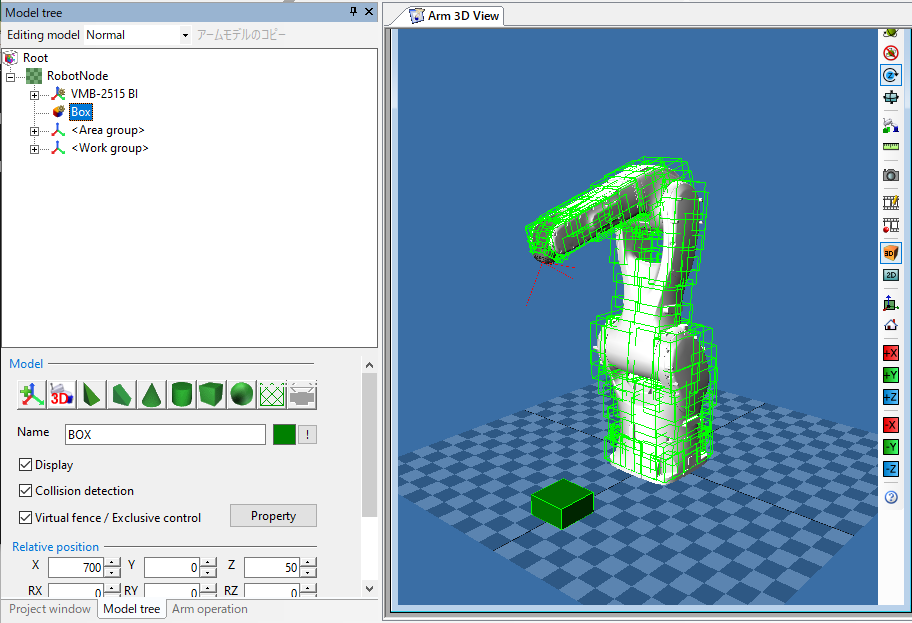Click the Property button

coord(273,516)
